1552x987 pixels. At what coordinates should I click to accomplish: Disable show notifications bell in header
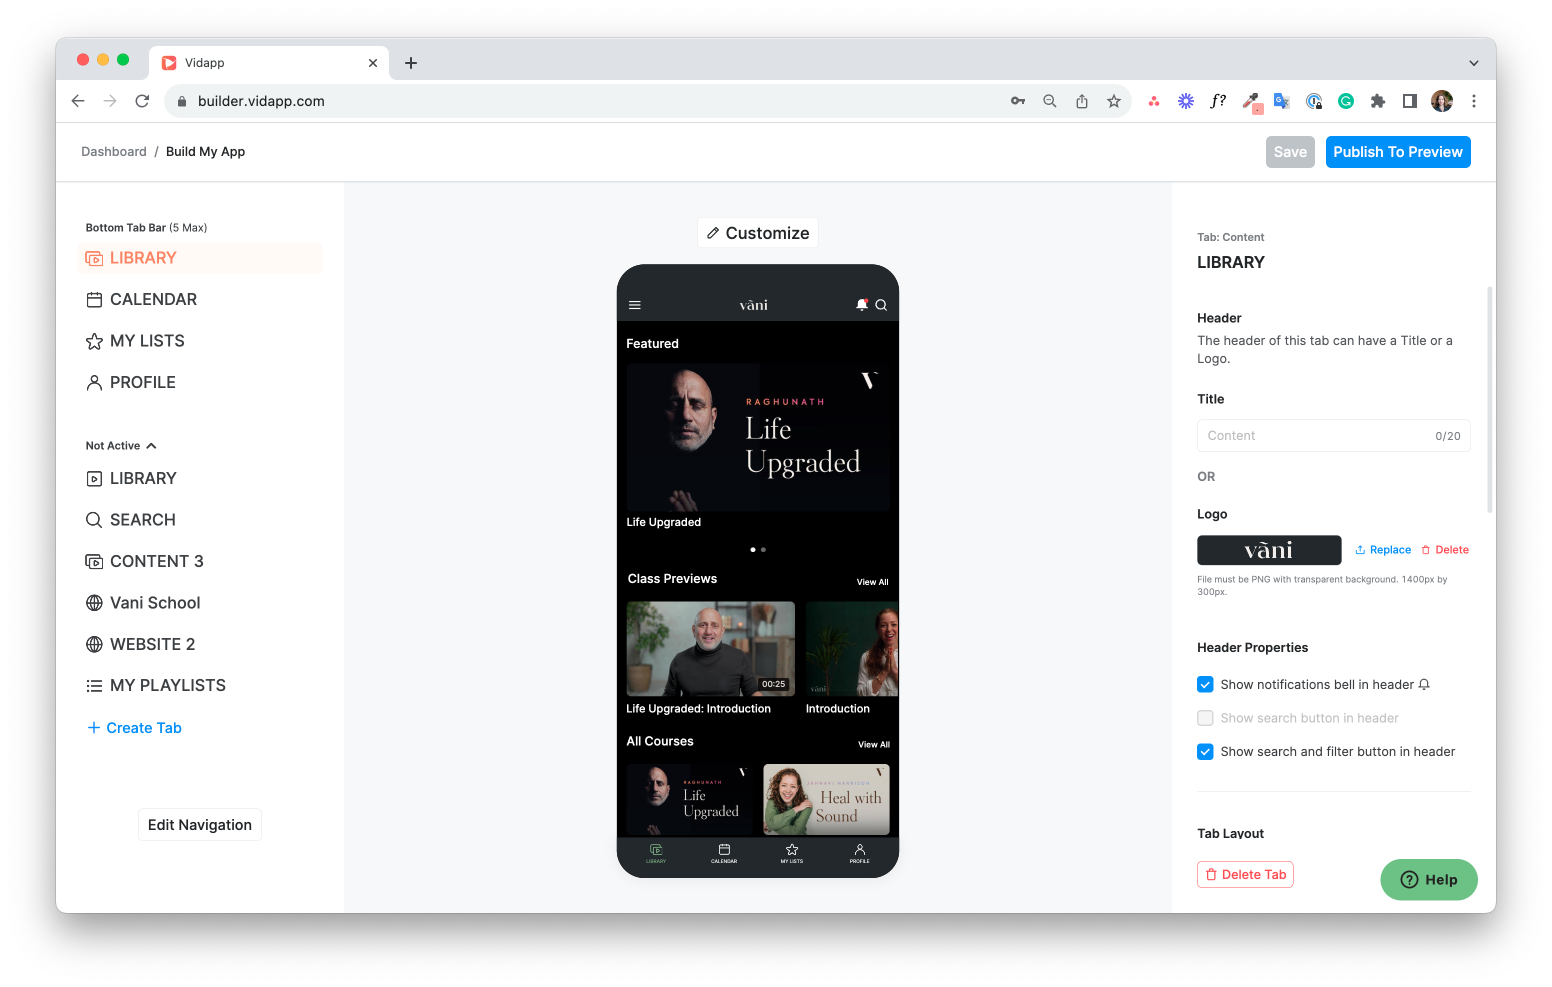click(x=1205, y=685)
